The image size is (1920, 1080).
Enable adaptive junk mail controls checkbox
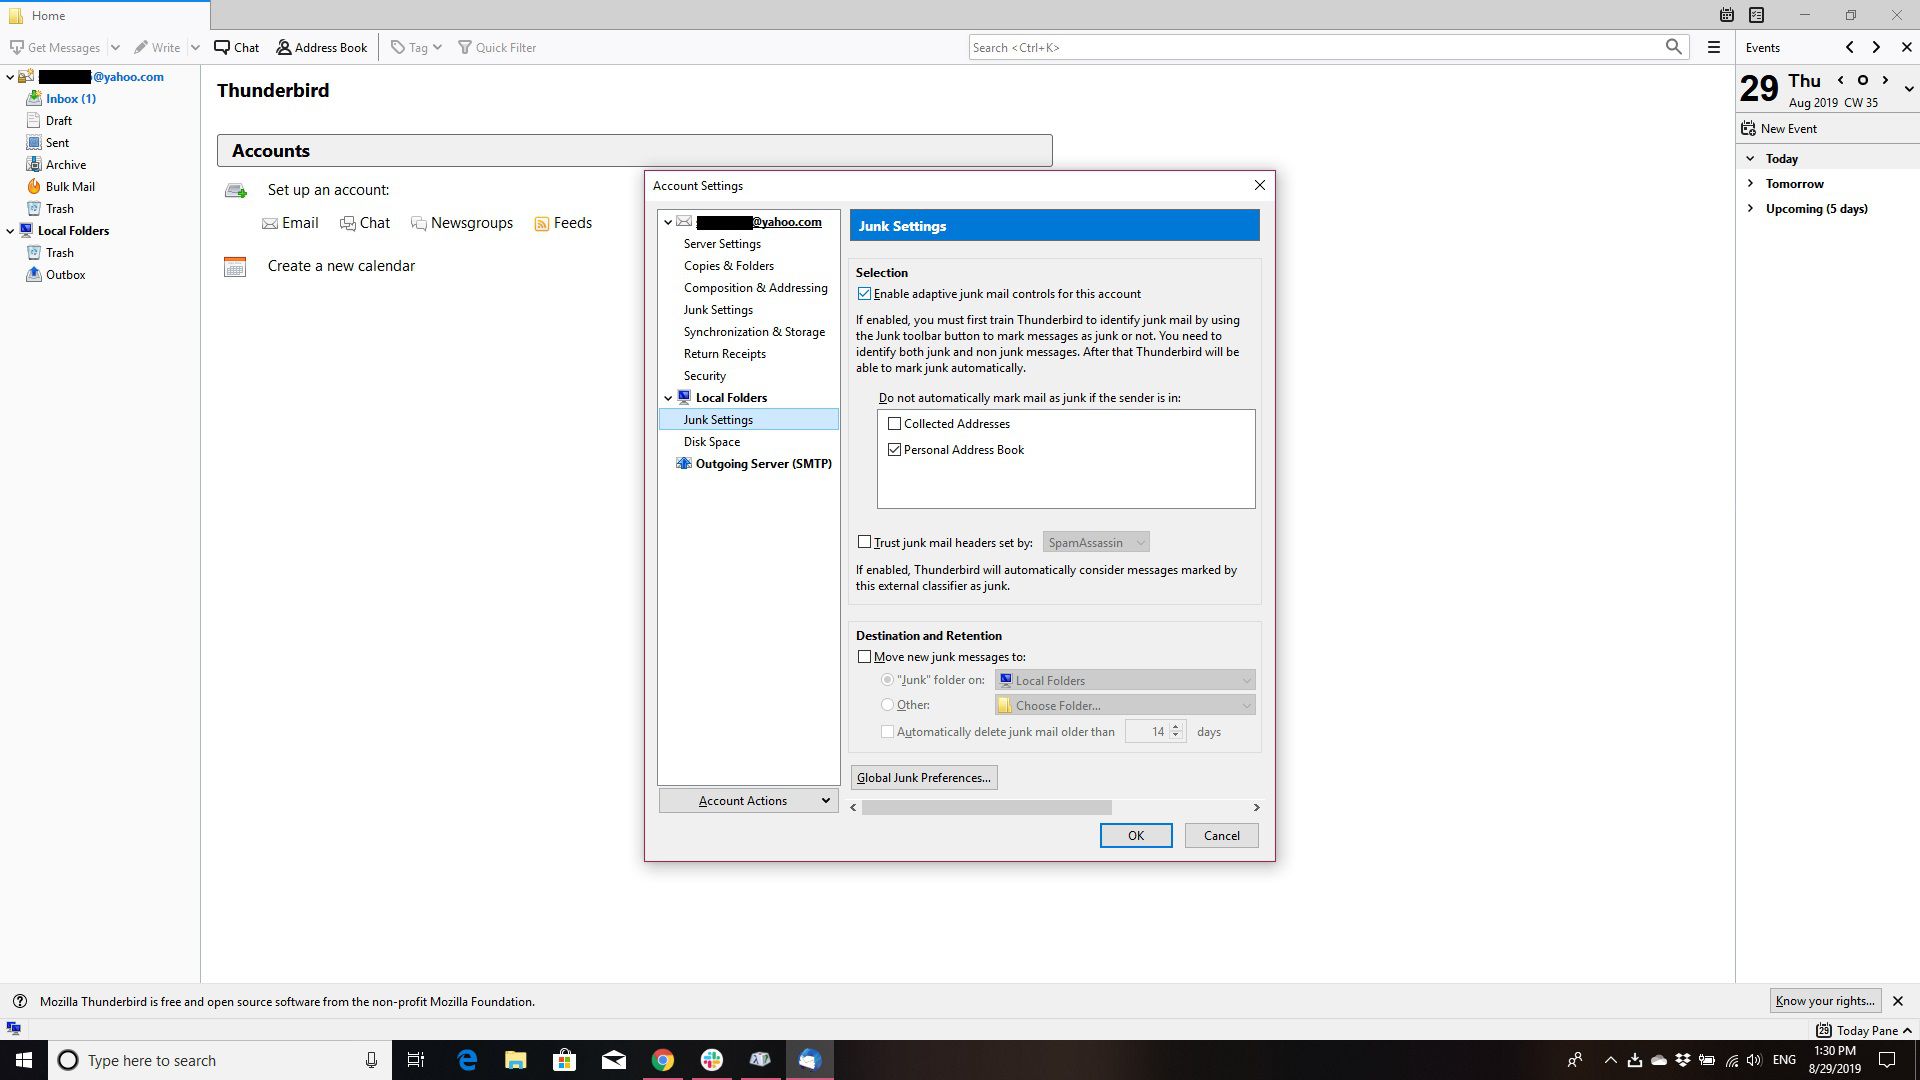pos(865,293)
